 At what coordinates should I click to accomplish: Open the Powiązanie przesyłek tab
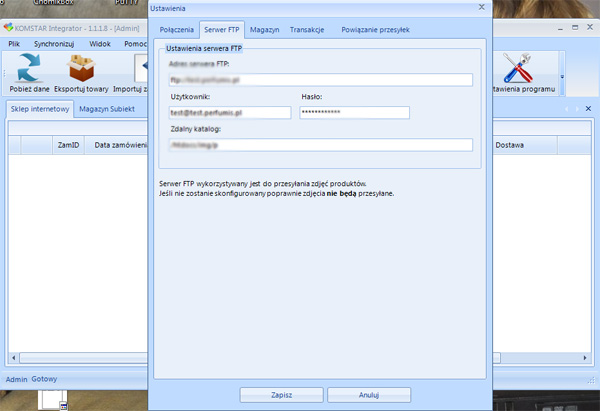click(375, 30)
